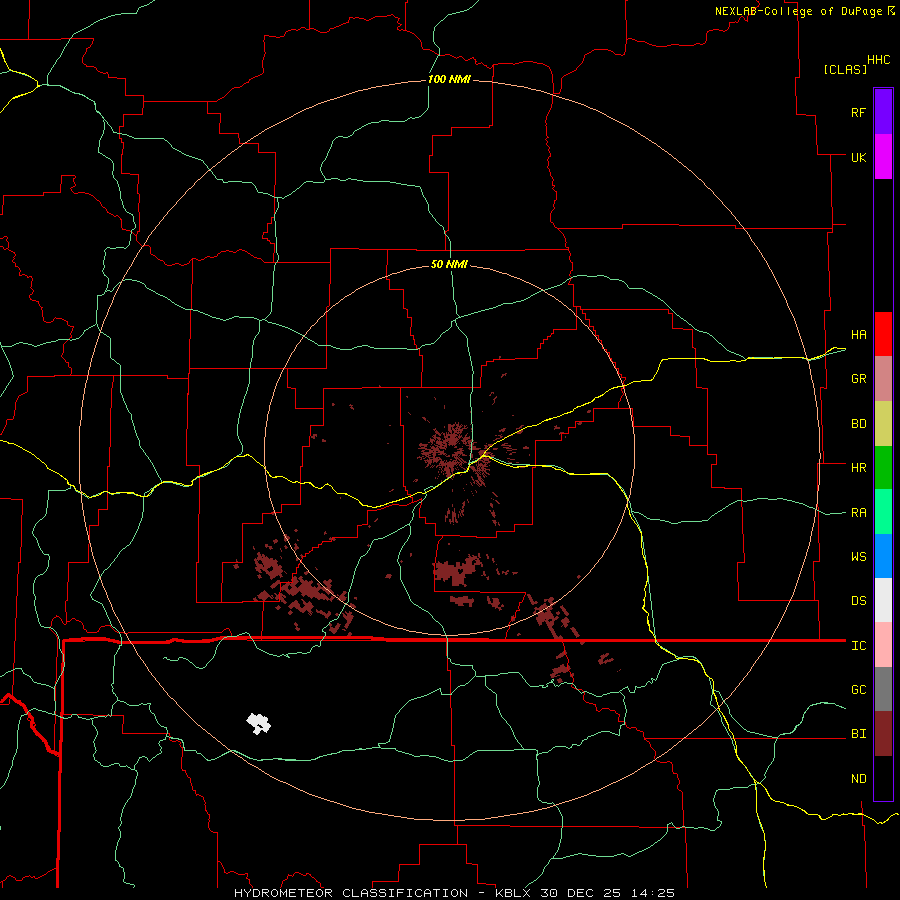Click the blue WS legend swatch

tap(883, 556)
